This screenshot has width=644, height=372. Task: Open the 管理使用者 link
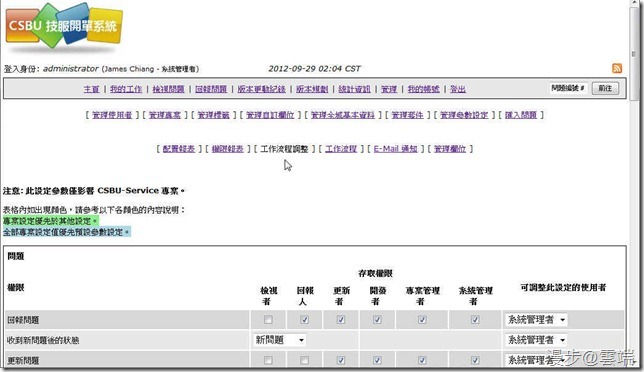[112, 115]
